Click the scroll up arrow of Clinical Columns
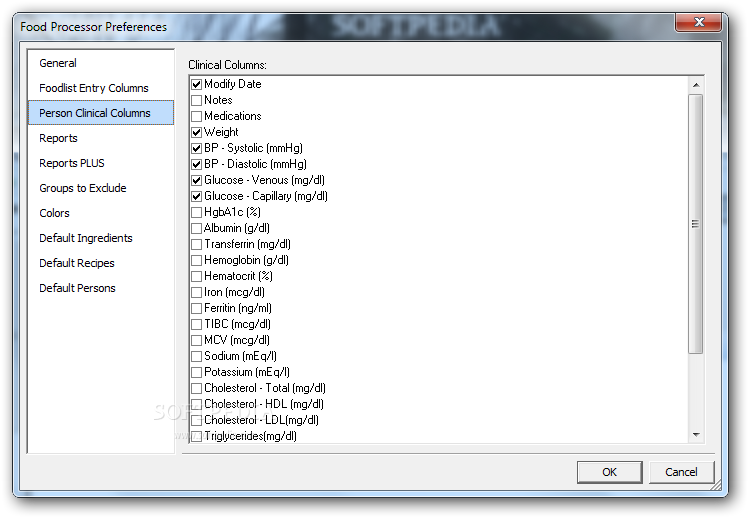 (696, 85)
